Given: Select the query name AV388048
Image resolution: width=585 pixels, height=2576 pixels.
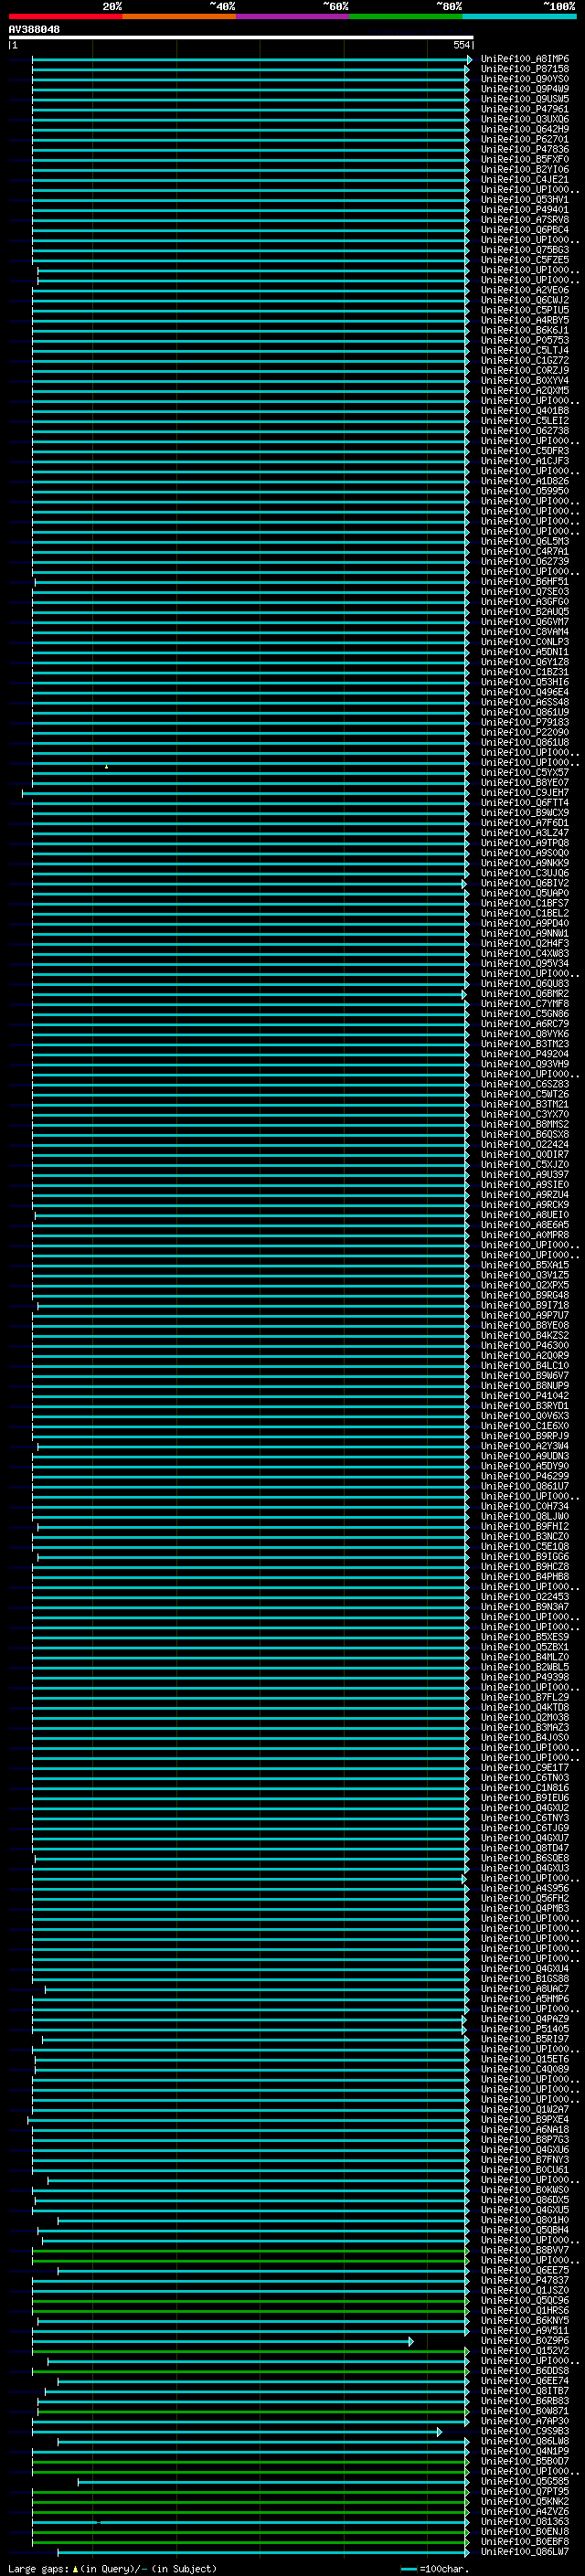Looking at the screenshot, I should coord(34,30).
